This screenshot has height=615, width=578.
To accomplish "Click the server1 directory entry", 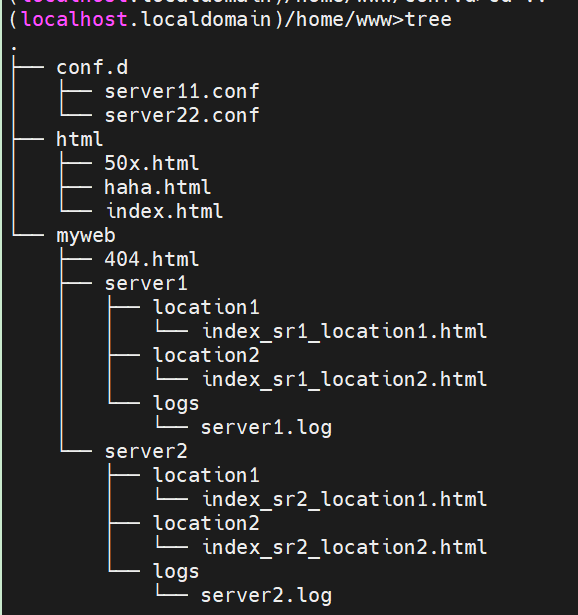I will pos(146,283).
